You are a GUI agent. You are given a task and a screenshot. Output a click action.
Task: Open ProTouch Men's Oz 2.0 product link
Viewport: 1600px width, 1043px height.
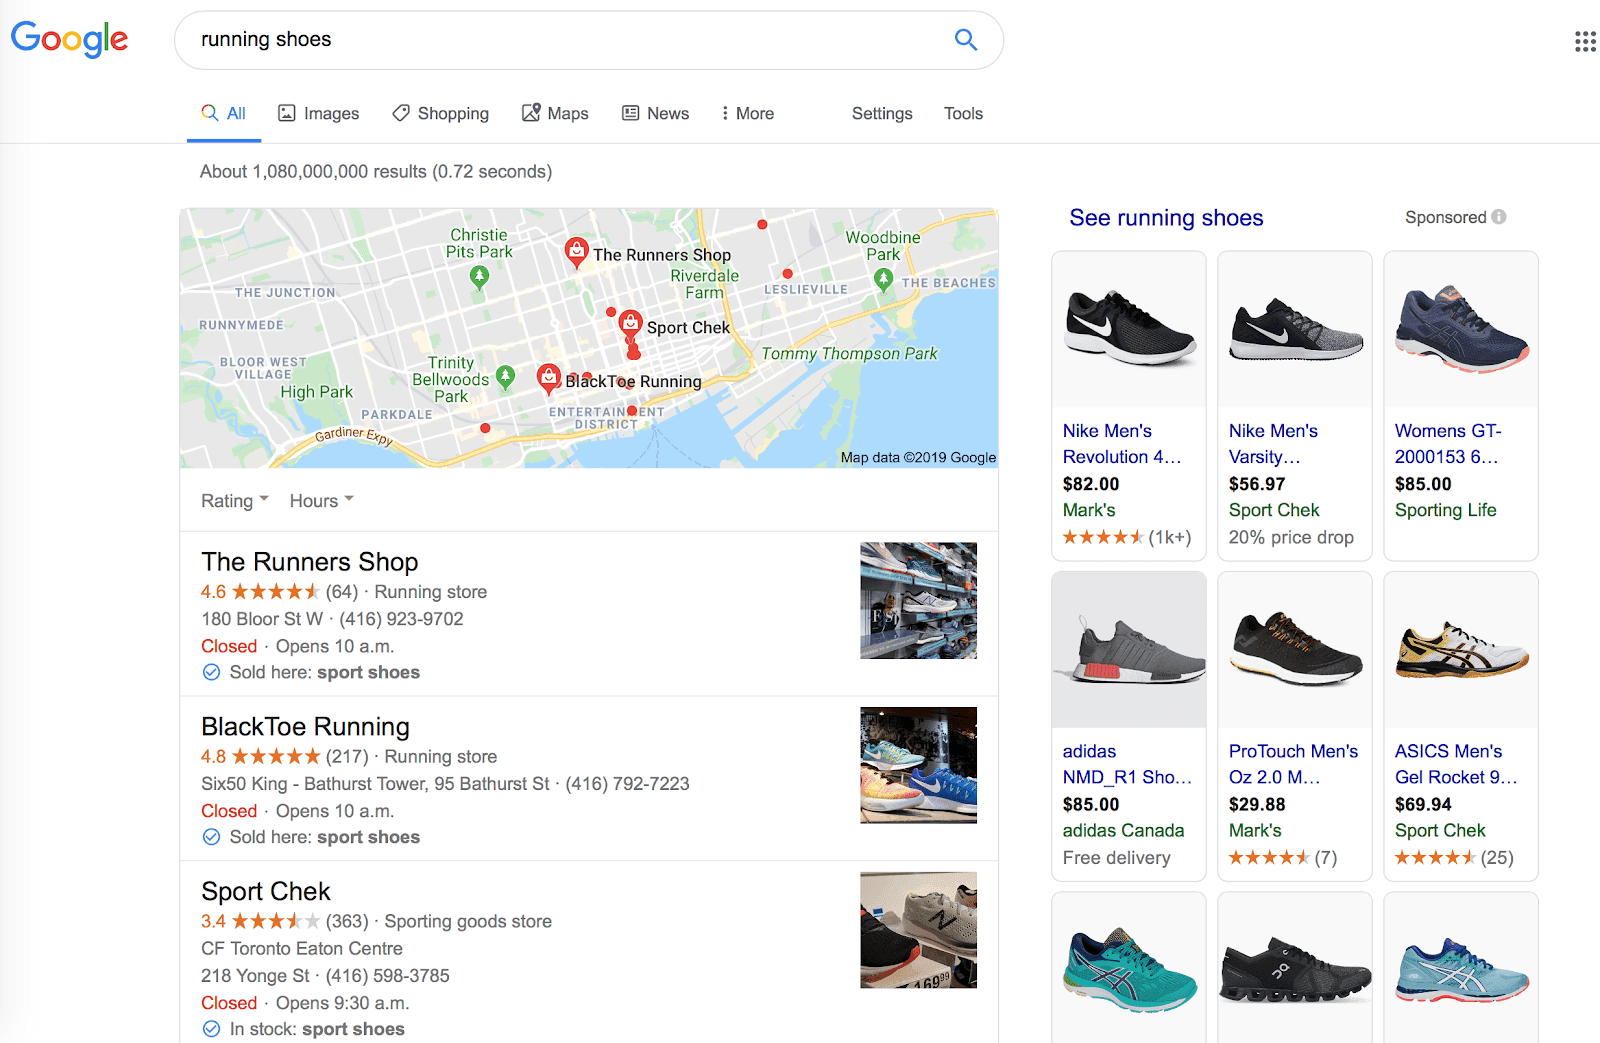pos(1293,764)
